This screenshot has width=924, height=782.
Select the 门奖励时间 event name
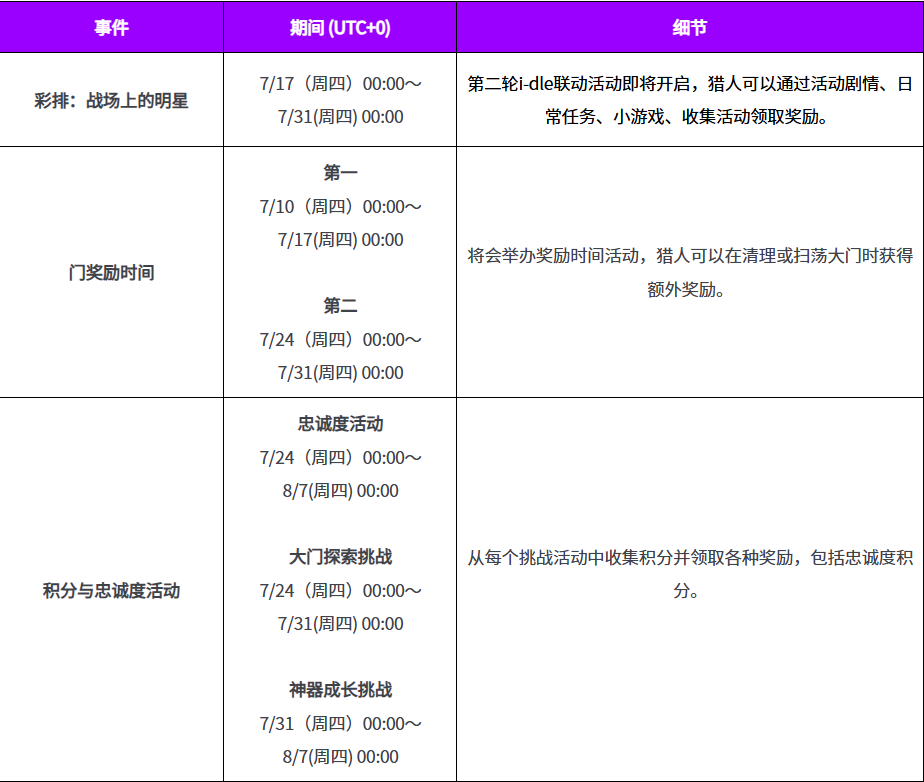(111, 272)
